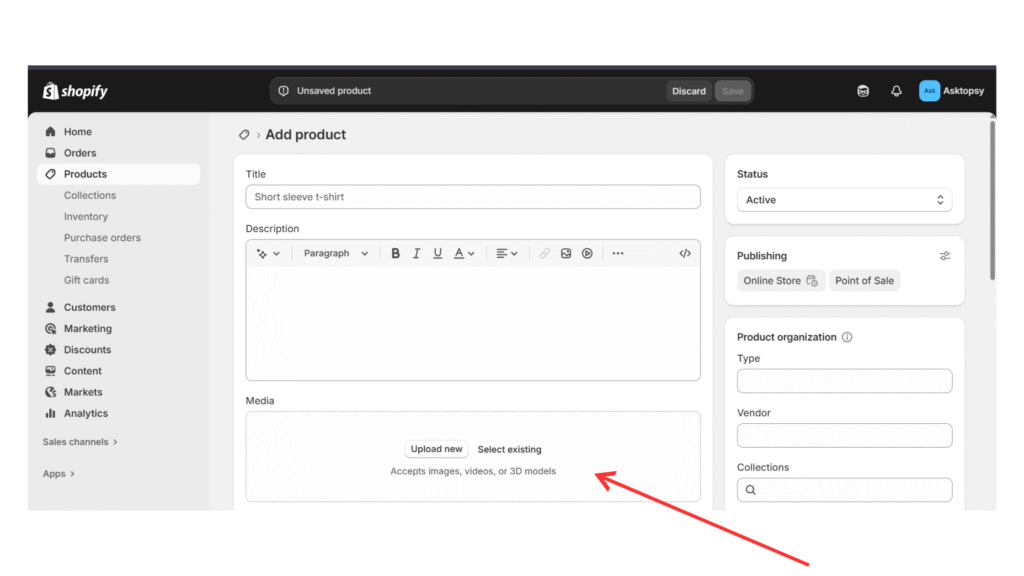This screenshot has width=1024, height=576.
Task: Click the Discard button
Action: tap(688, 91)
